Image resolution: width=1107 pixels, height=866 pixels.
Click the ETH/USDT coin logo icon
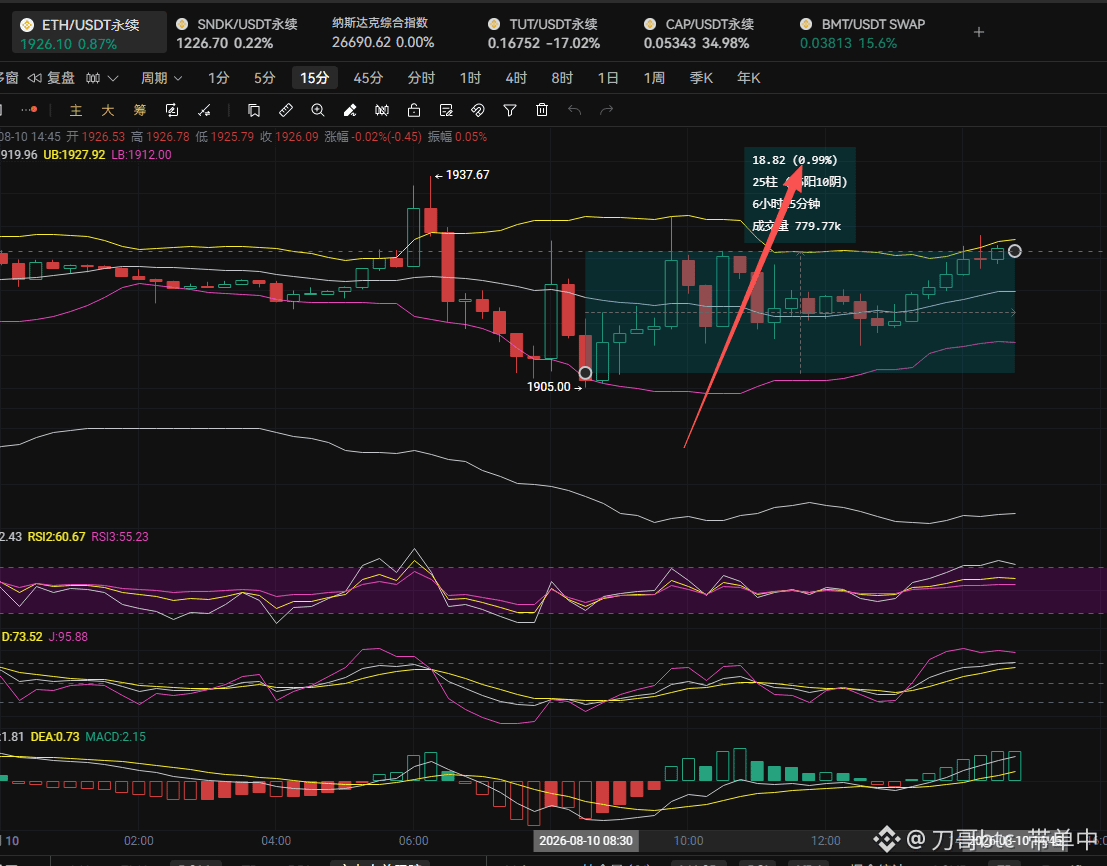27,25
